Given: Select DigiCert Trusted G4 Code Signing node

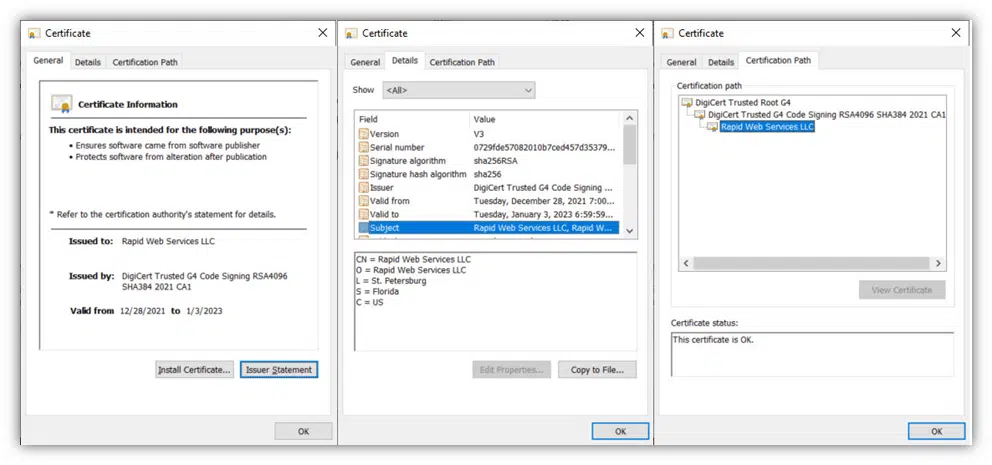Looking at the screenshot, I should pos(826,115).
